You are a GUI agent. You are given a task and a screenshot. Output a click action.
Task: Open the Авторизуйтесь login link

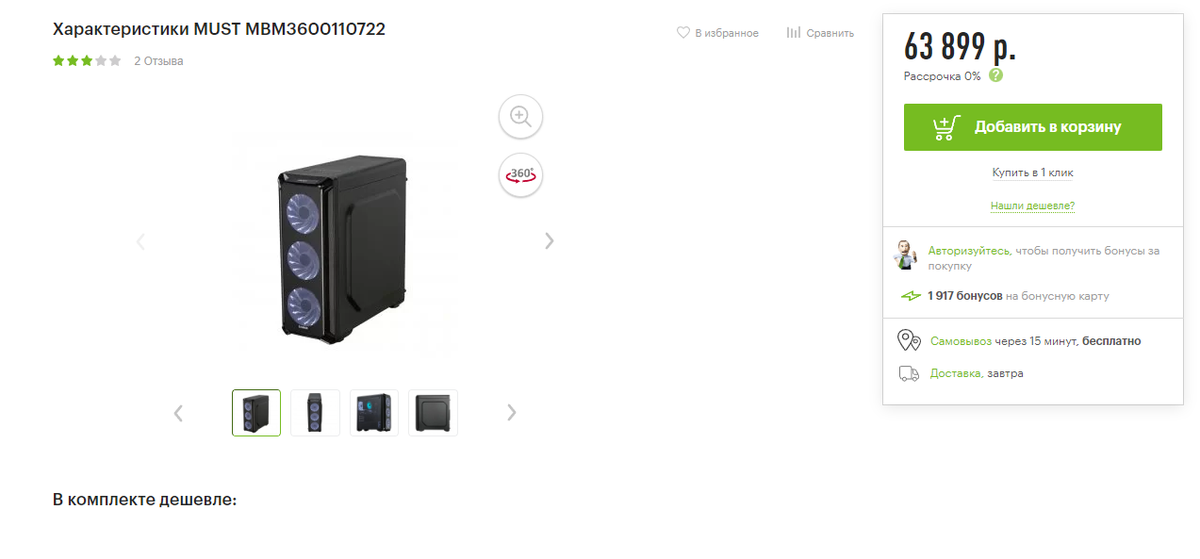pos(969,251)
